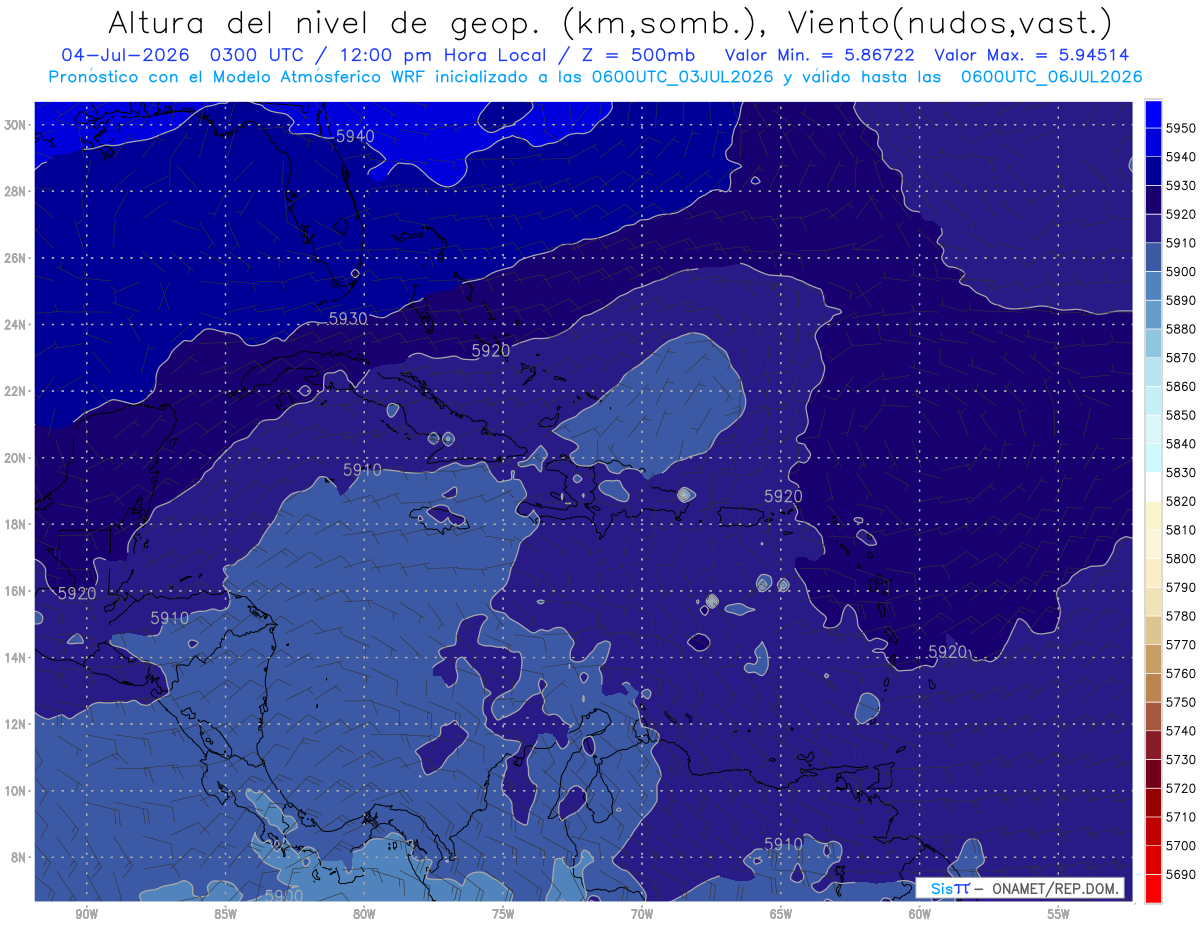Click the 12N latitude axis label
The image size is (1200, 927).
pyautogui.click(x=15, y=724)
